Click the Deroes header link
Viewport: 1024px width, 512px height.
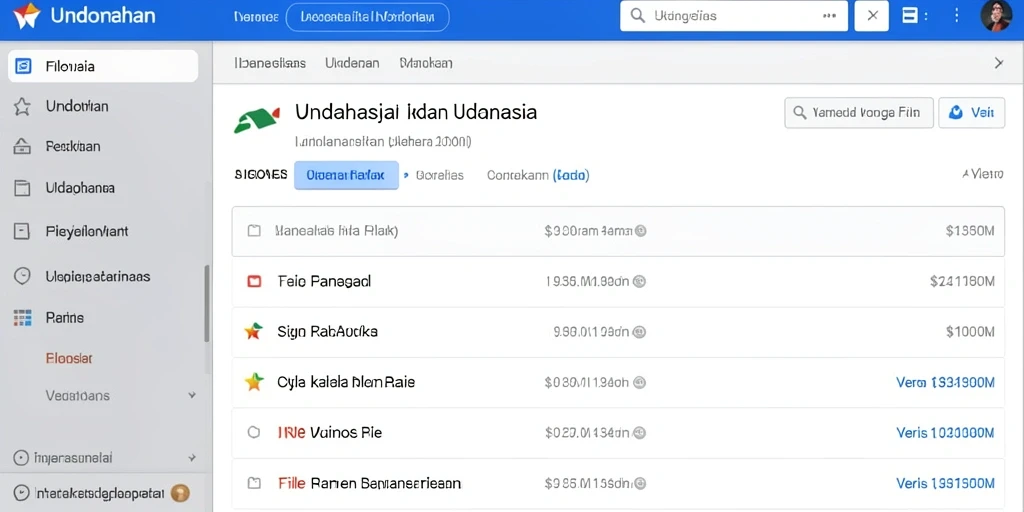[255, 17]
